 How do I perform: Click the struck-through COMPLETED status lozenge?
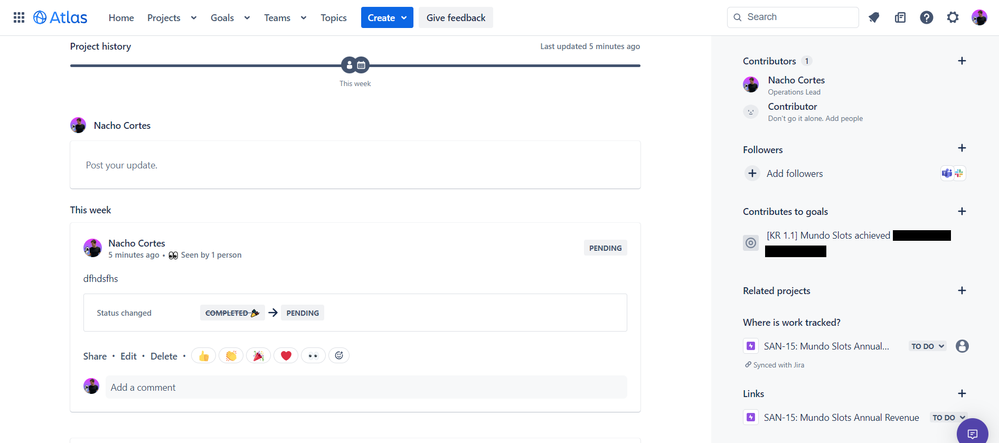232,313
